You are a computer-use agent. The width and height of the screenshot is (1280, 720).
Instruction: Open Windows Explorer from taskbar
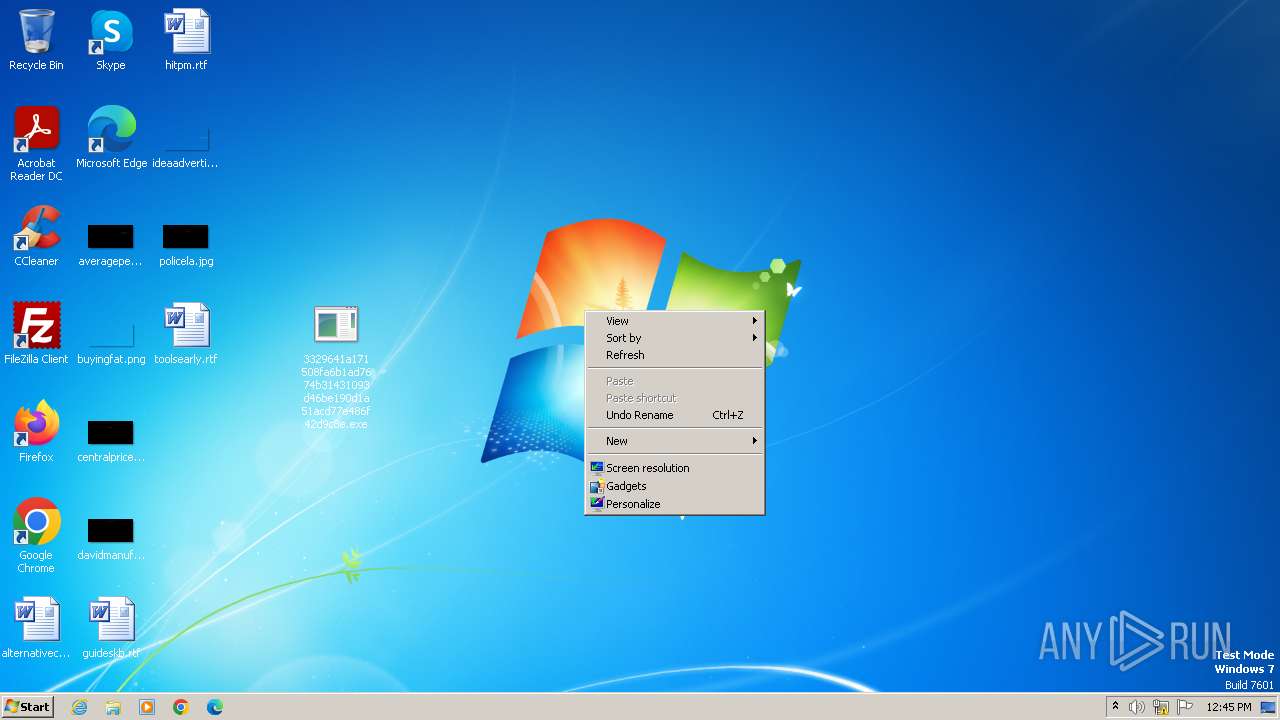113,707
